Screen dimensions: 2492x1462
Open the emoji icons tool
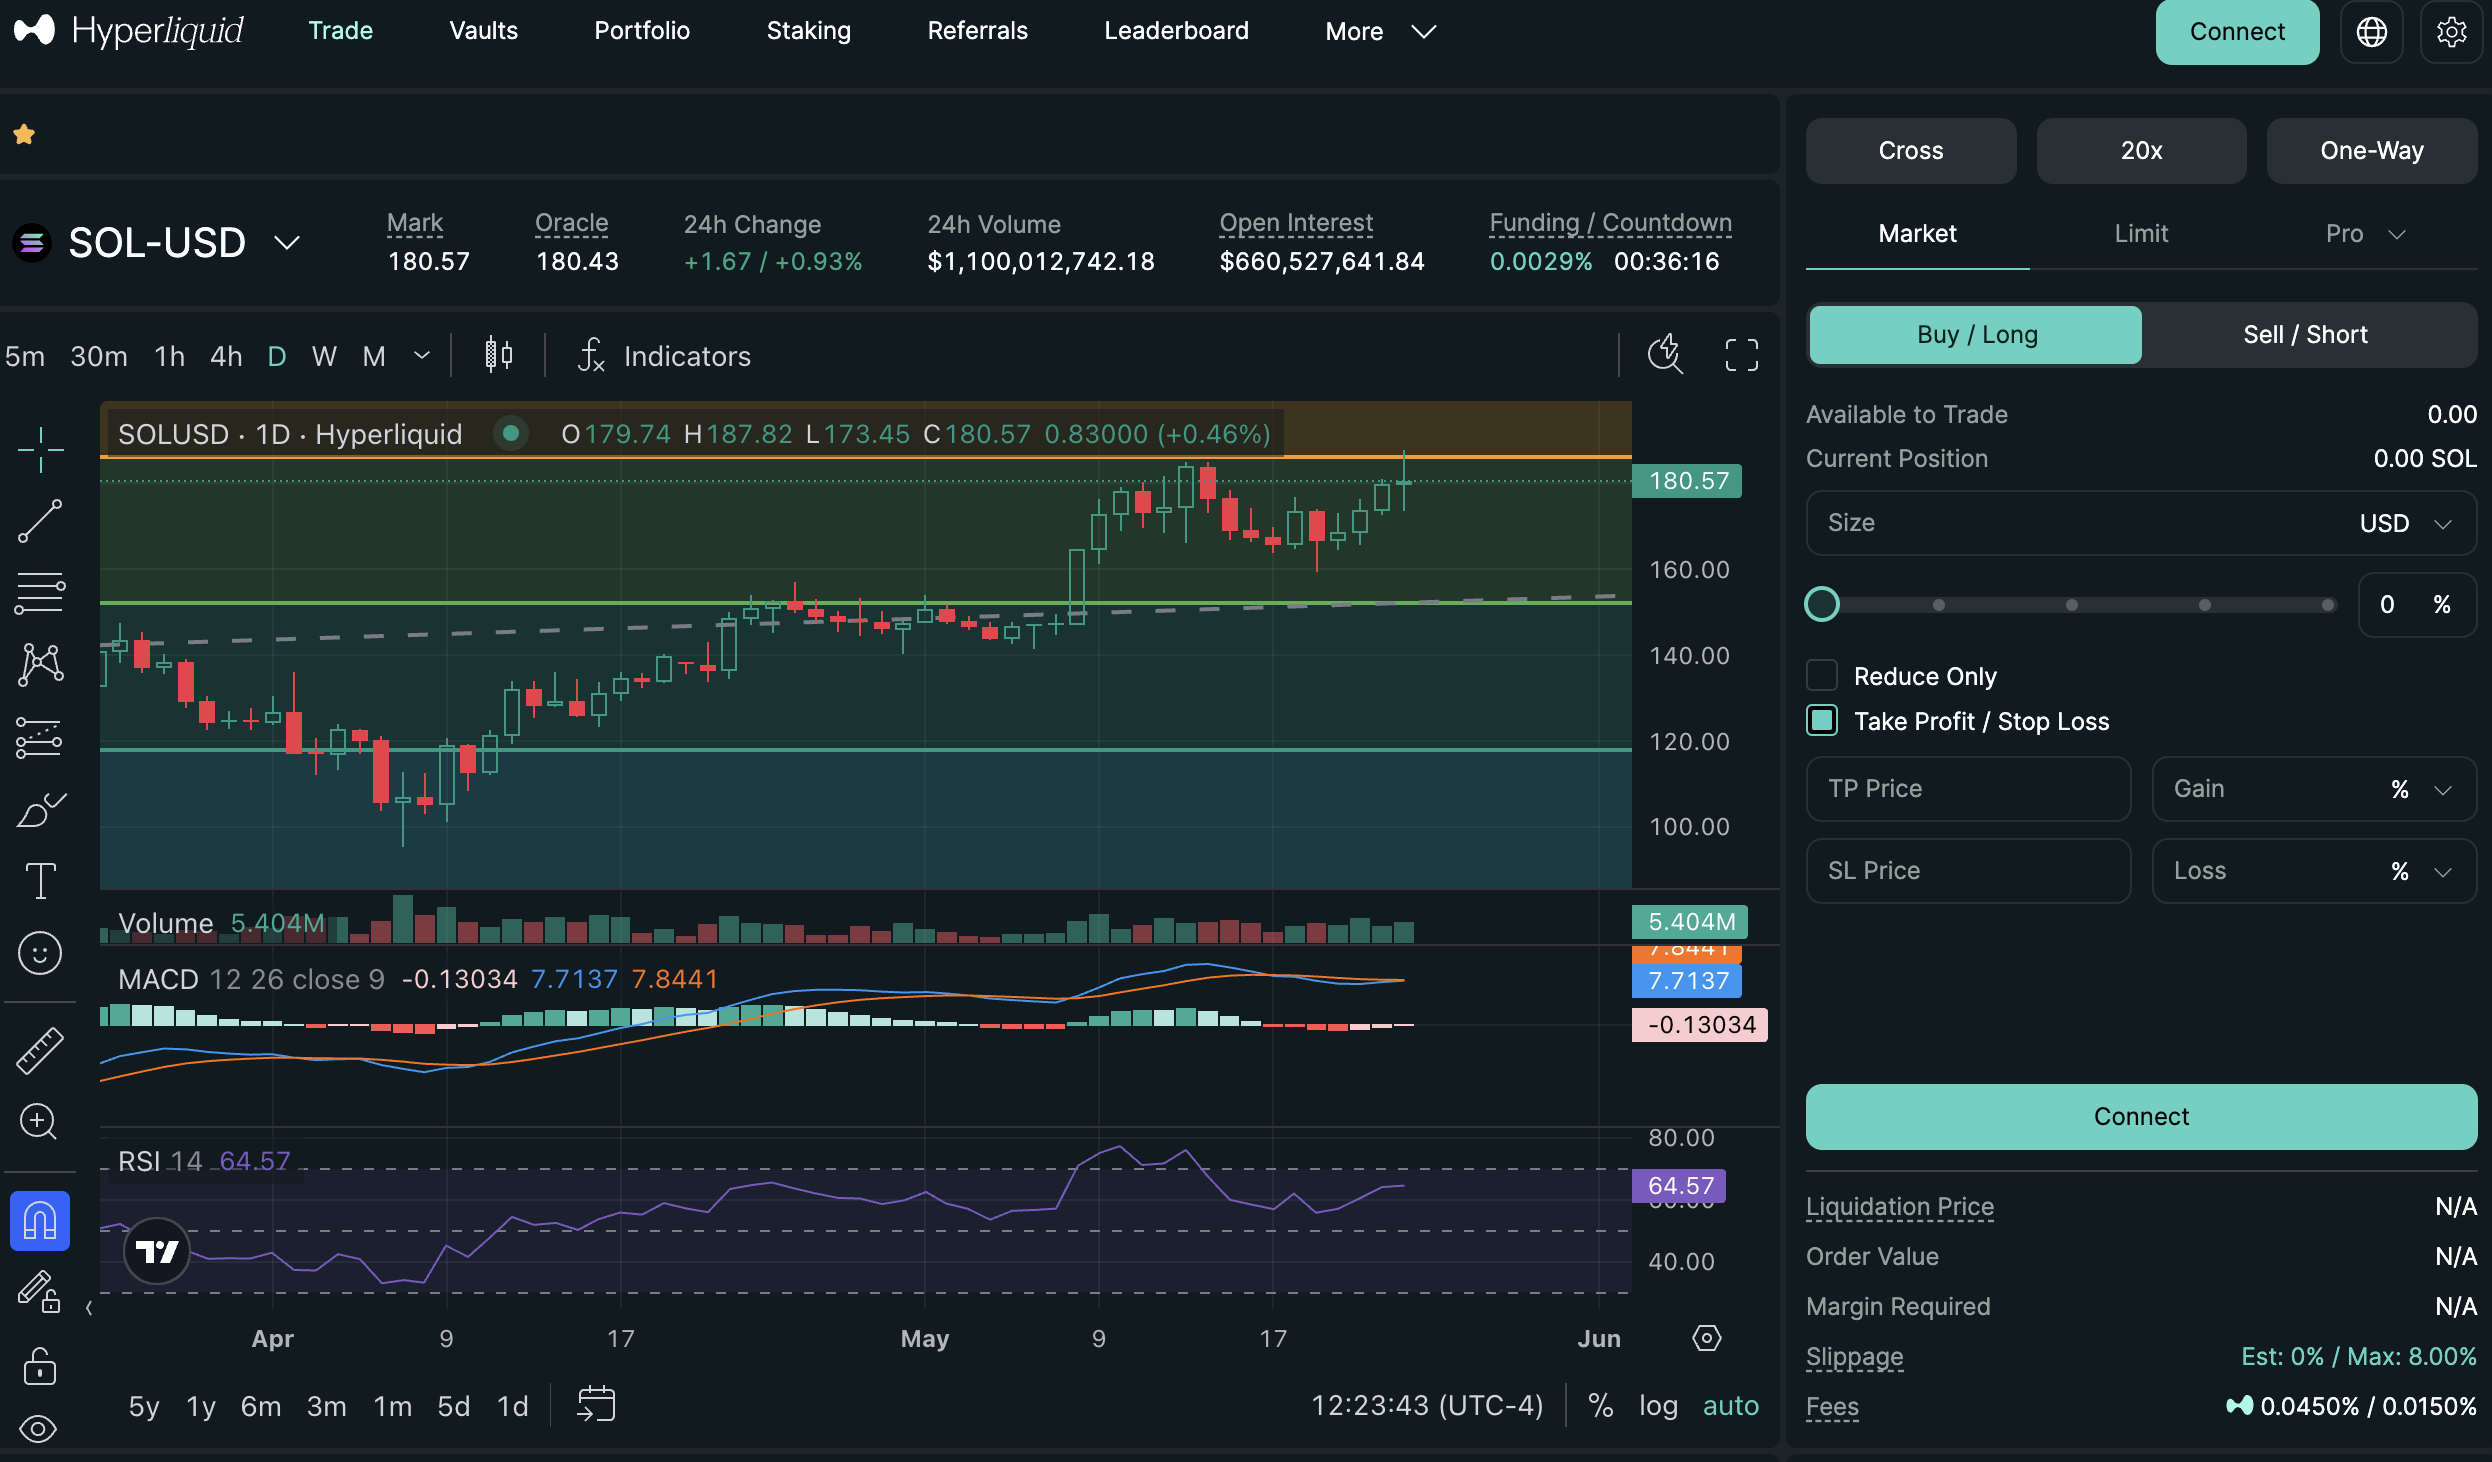(40, 953)
